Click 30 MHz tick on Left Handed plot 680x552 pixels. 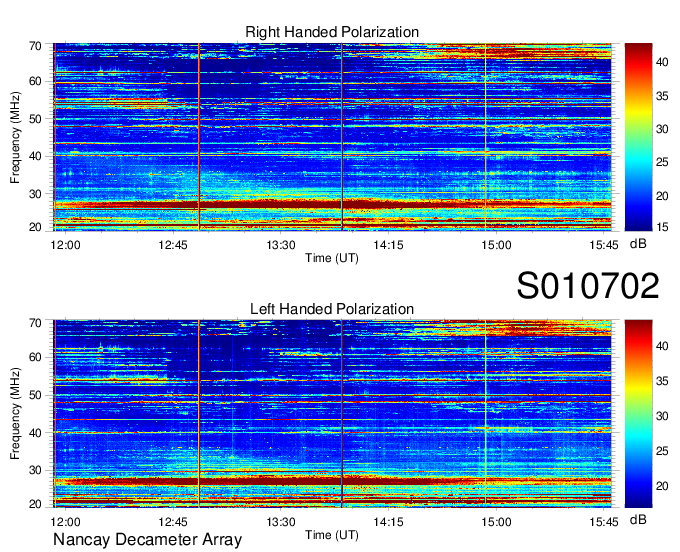pos(35,470)
